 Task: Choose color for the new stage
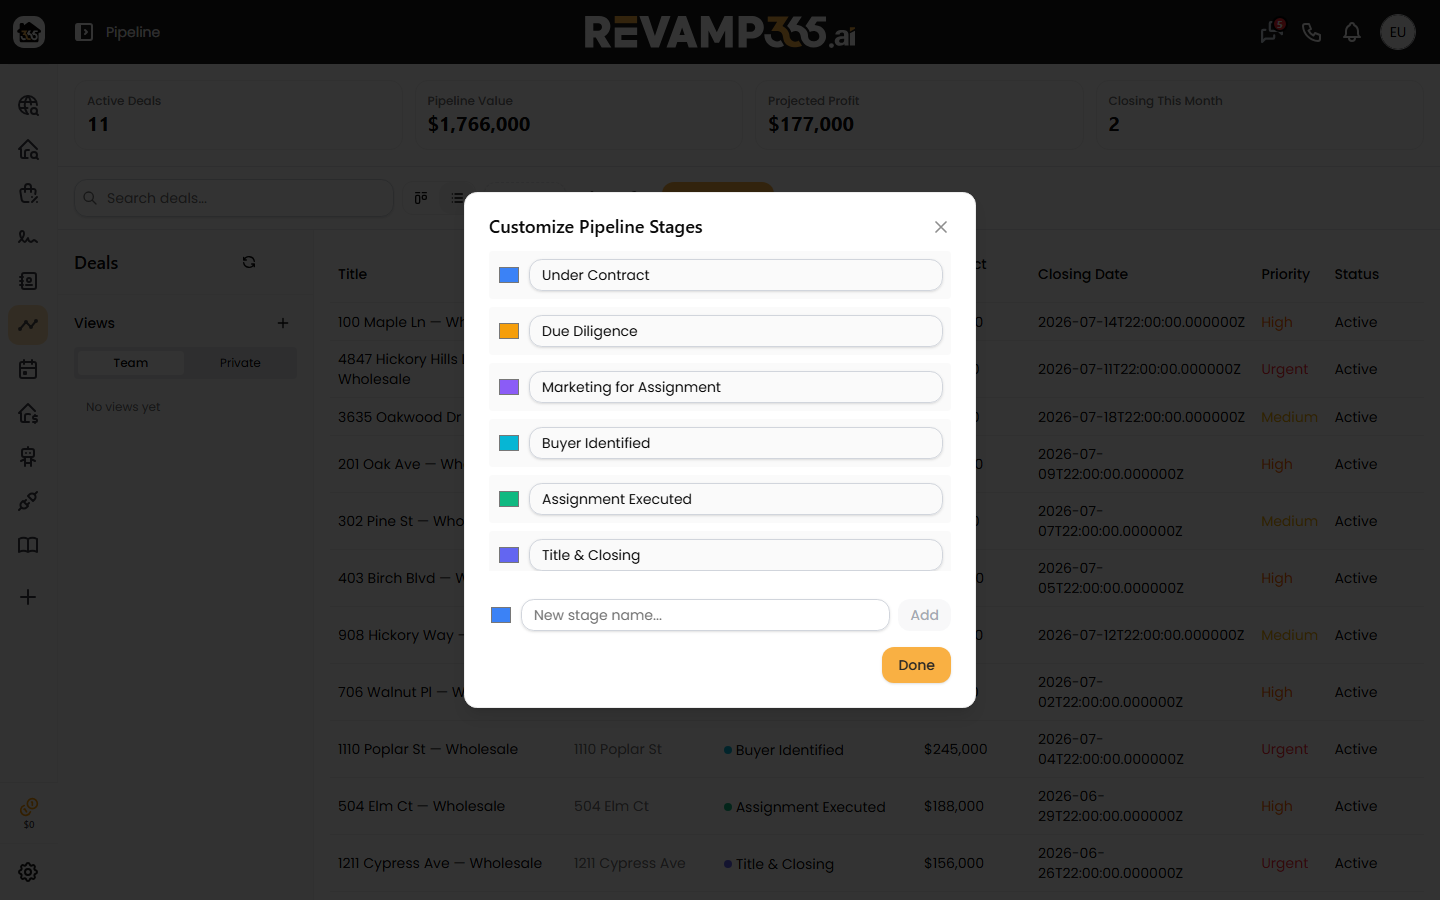501,615
